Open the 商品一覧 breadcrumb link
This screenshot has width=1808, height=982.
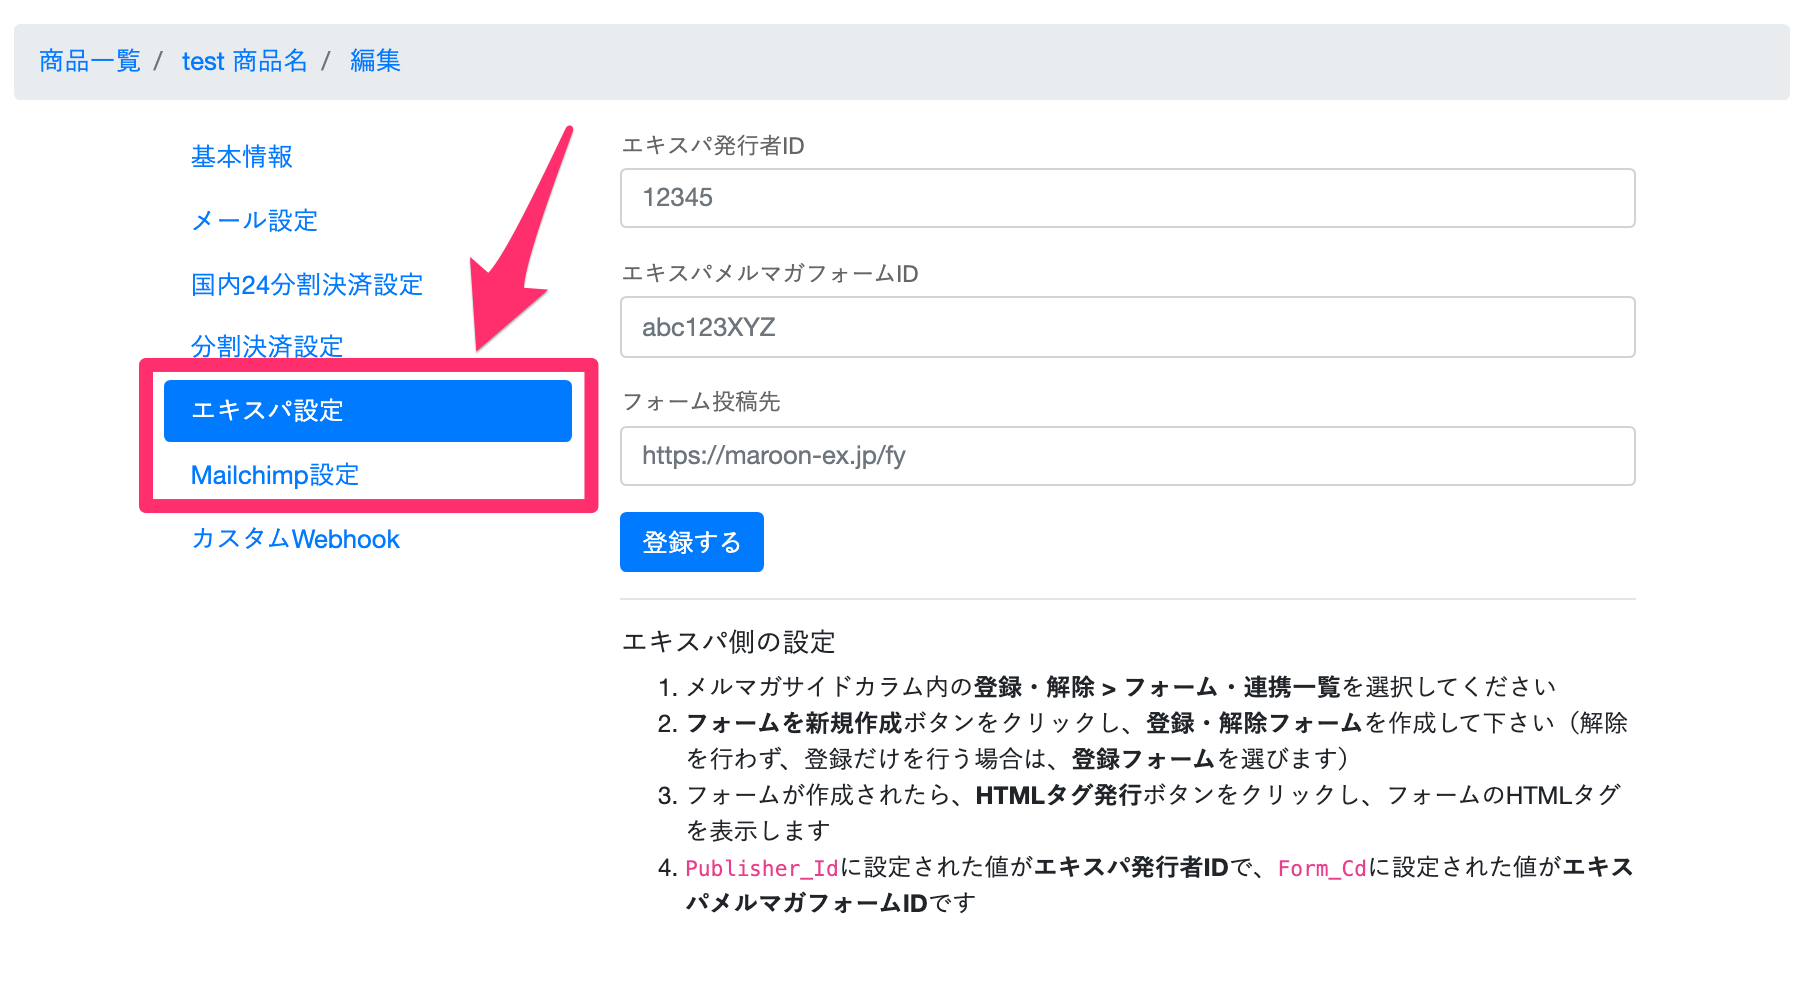click(x=90, y=61)
